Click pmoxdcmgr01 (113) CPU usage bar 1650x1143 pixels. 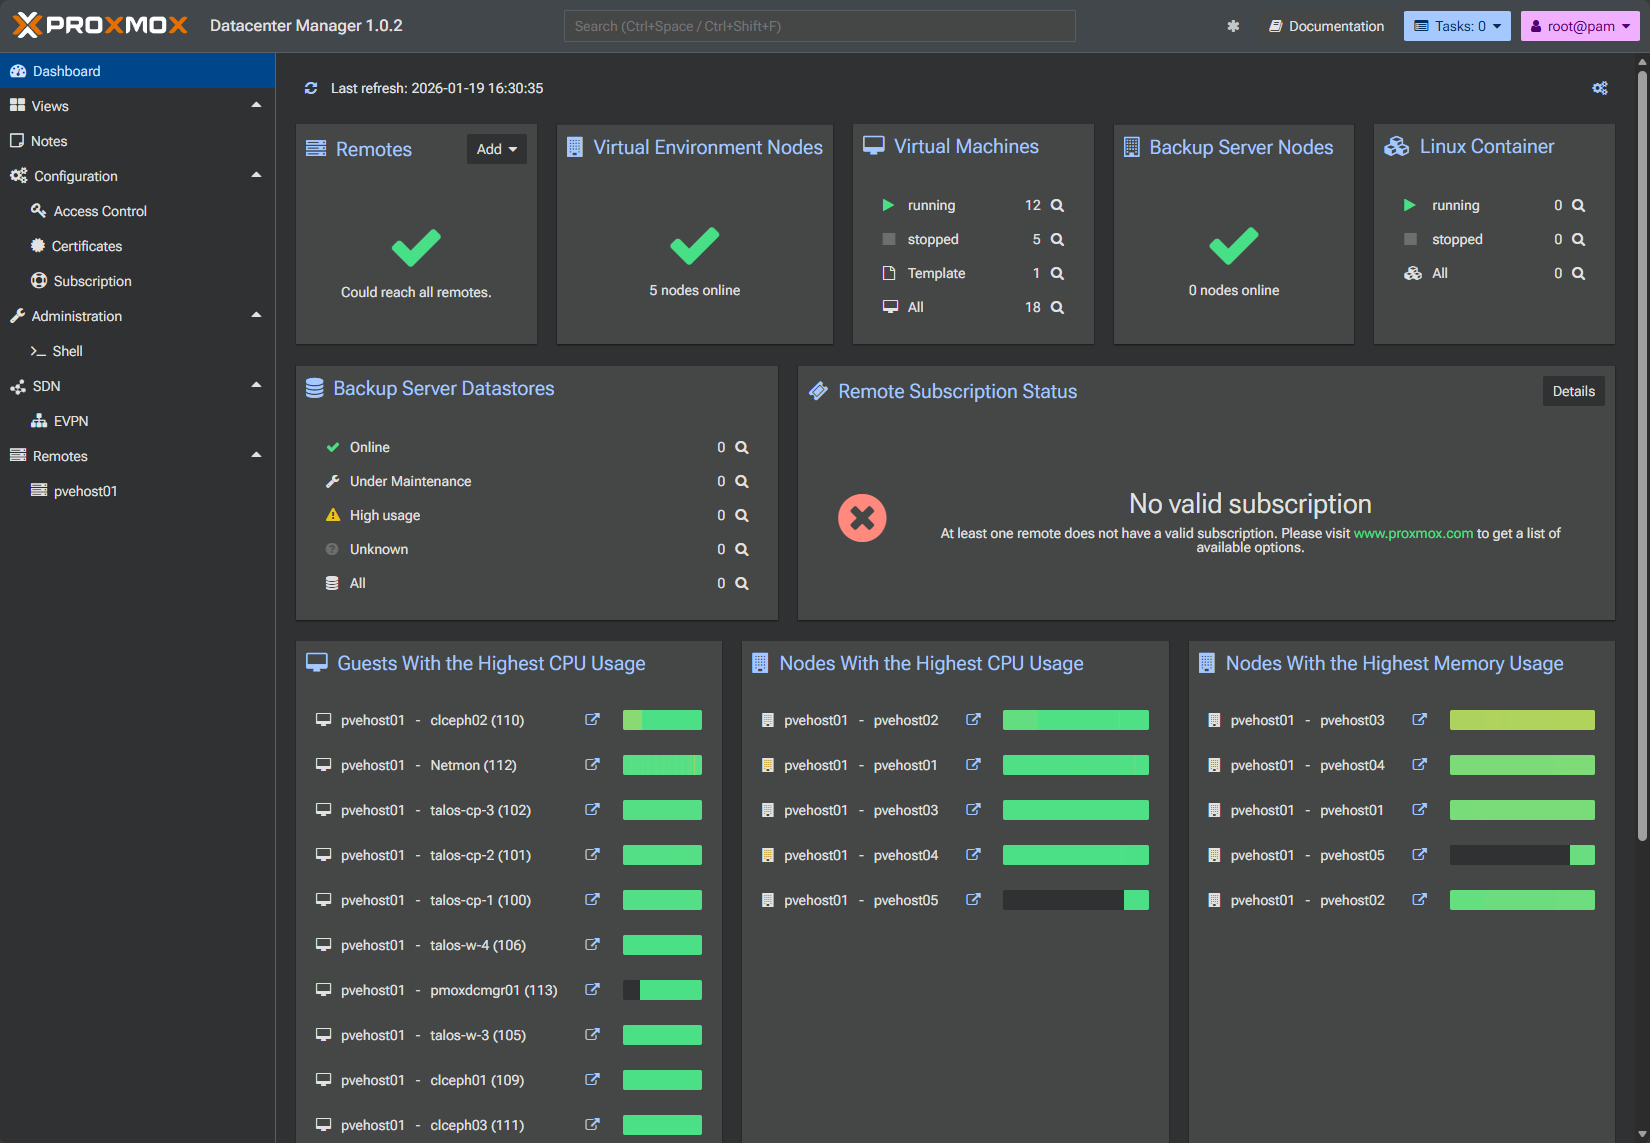[662, 990]
